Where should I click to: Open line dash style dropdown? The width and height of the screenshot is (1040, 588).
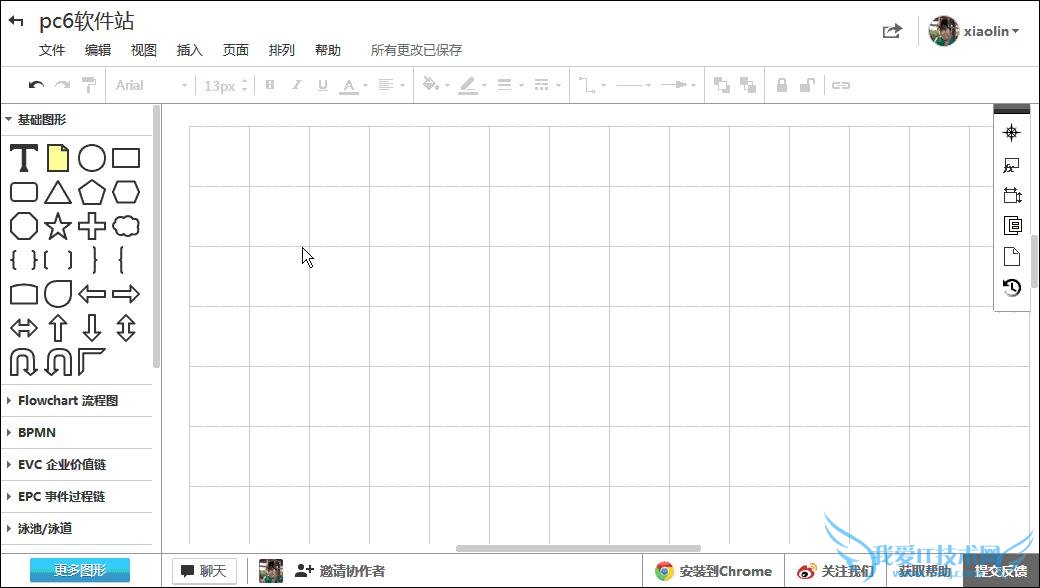(x=547, y=85)
